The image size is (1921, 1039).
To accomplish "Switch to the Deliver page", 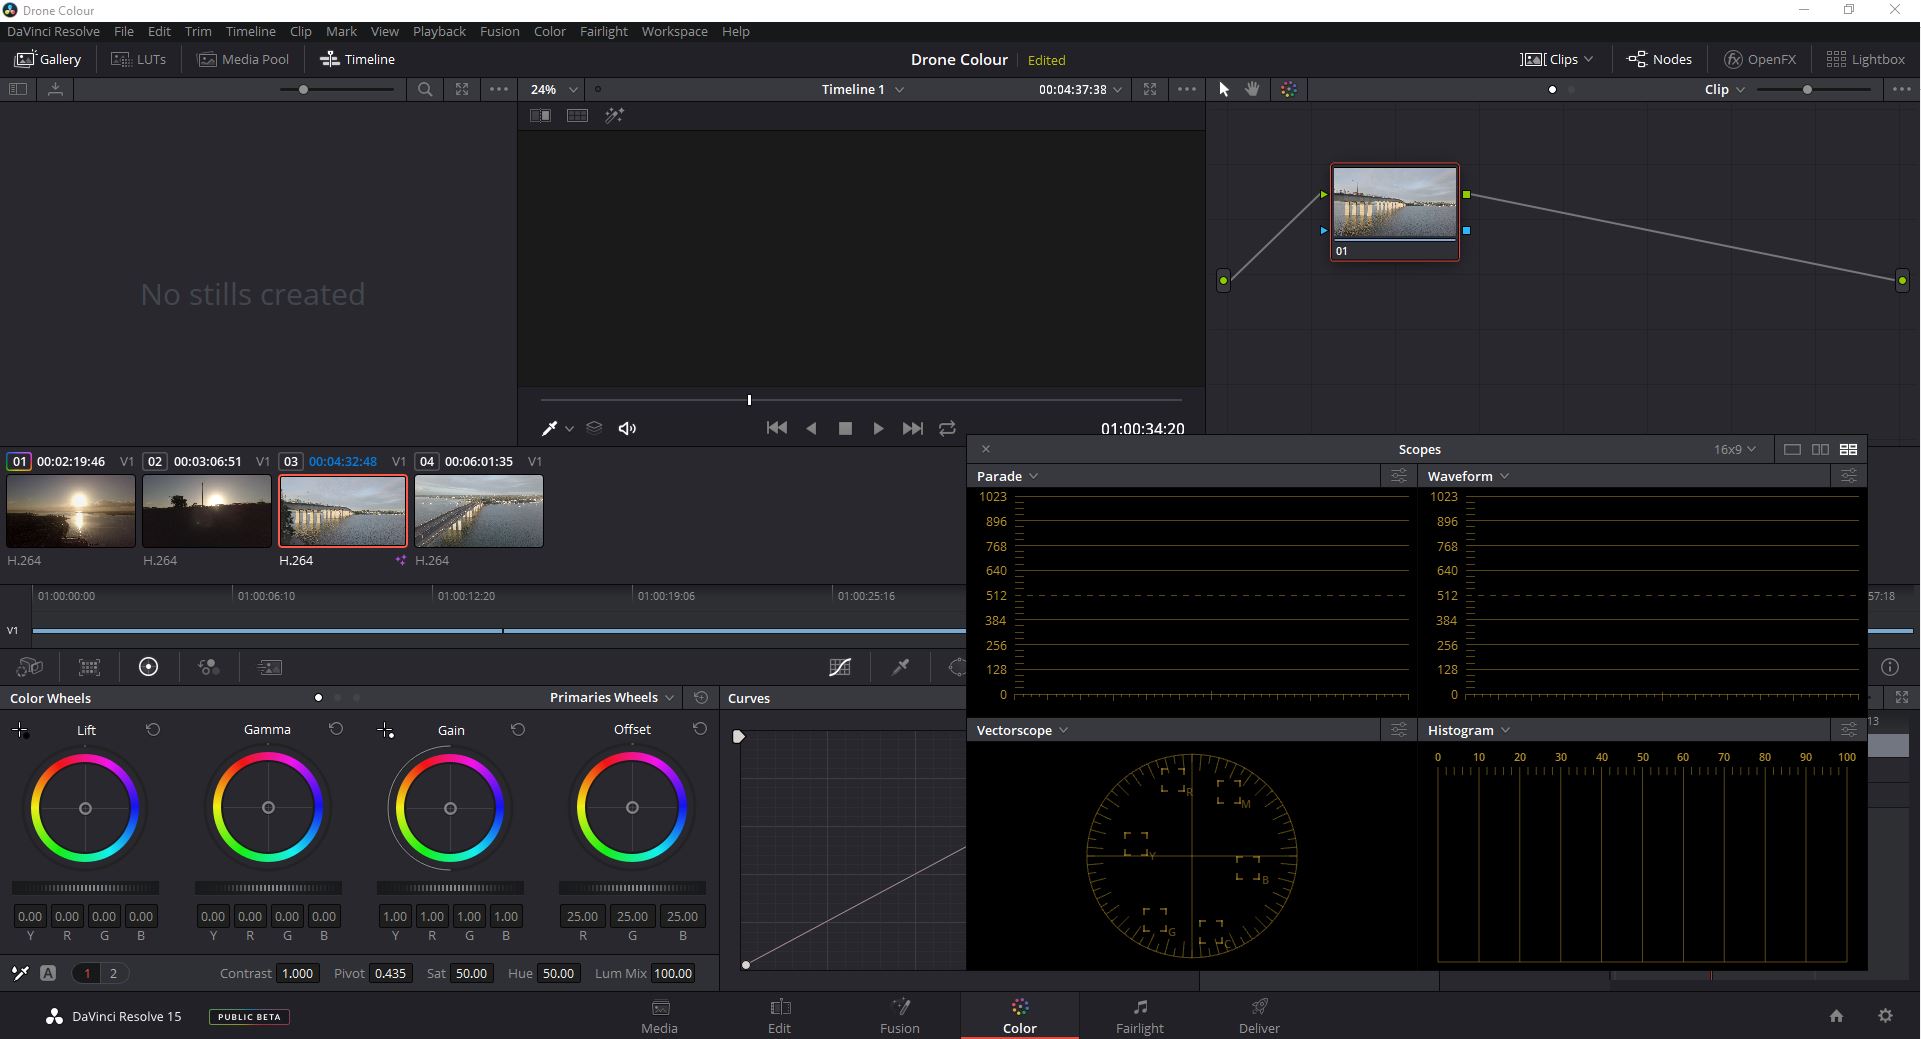I will click(x=1259, y=1016).
